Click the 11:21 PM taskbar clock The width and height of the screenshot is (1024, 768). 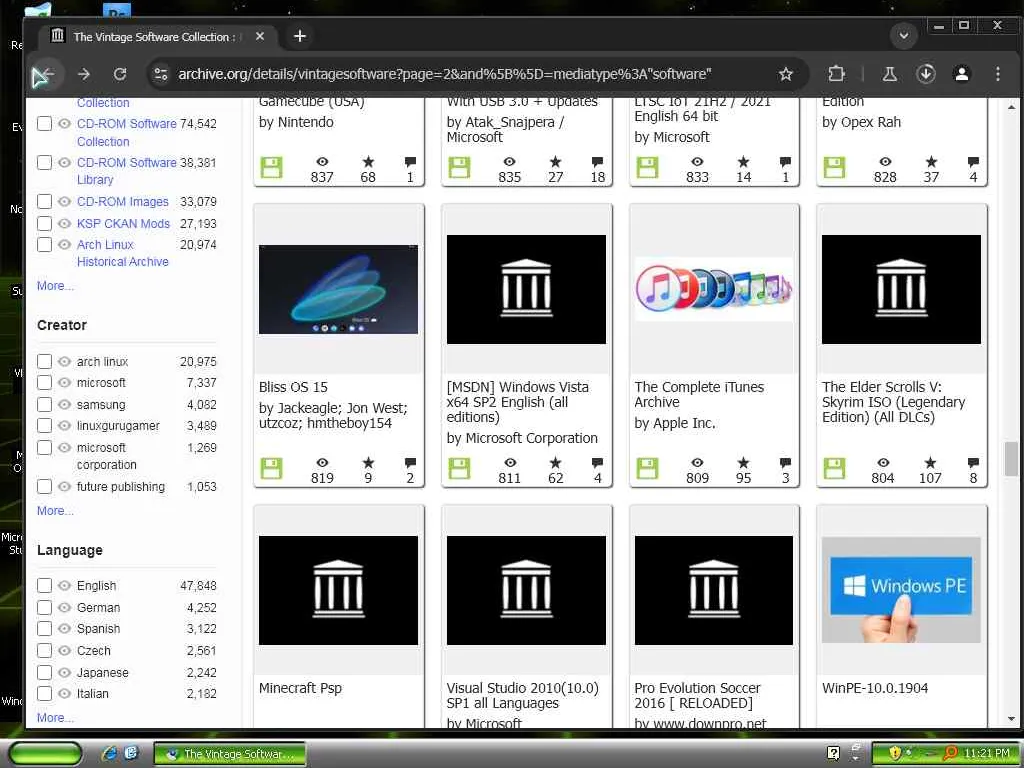click(x=986, y=754)
